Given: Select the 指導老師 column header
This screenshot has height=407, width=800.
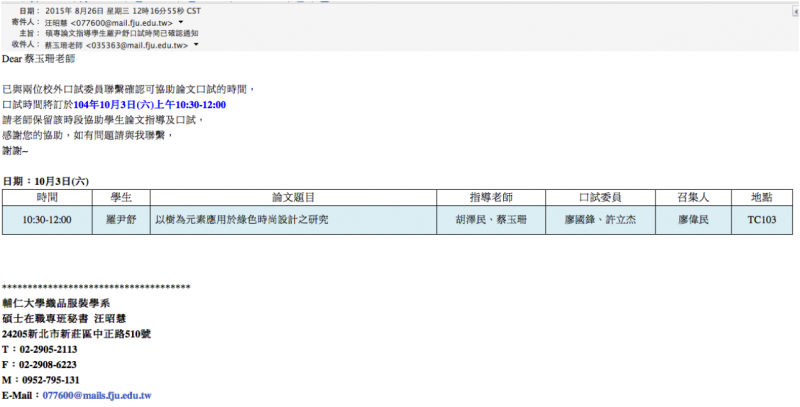Looking at the screenshot, I should pyautogui.click(x=490, y=198).
